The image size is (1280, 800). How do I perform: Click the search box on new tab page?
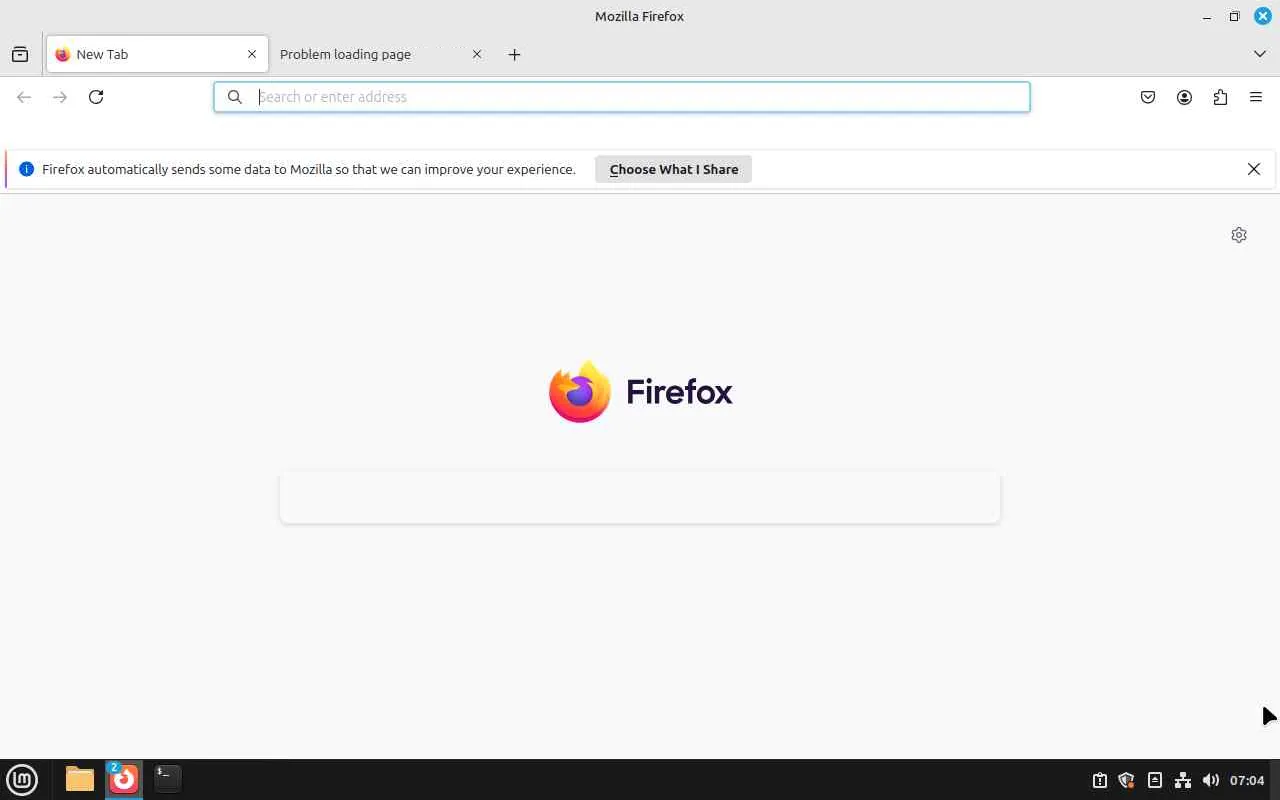[x=640, y=497]
